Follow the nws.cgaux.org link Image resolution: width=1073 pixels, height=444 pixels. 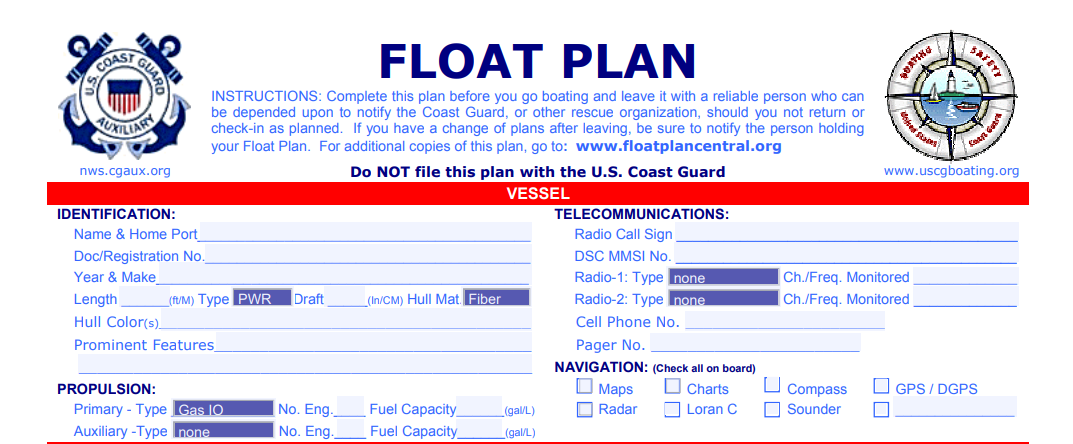click(125, 171)
